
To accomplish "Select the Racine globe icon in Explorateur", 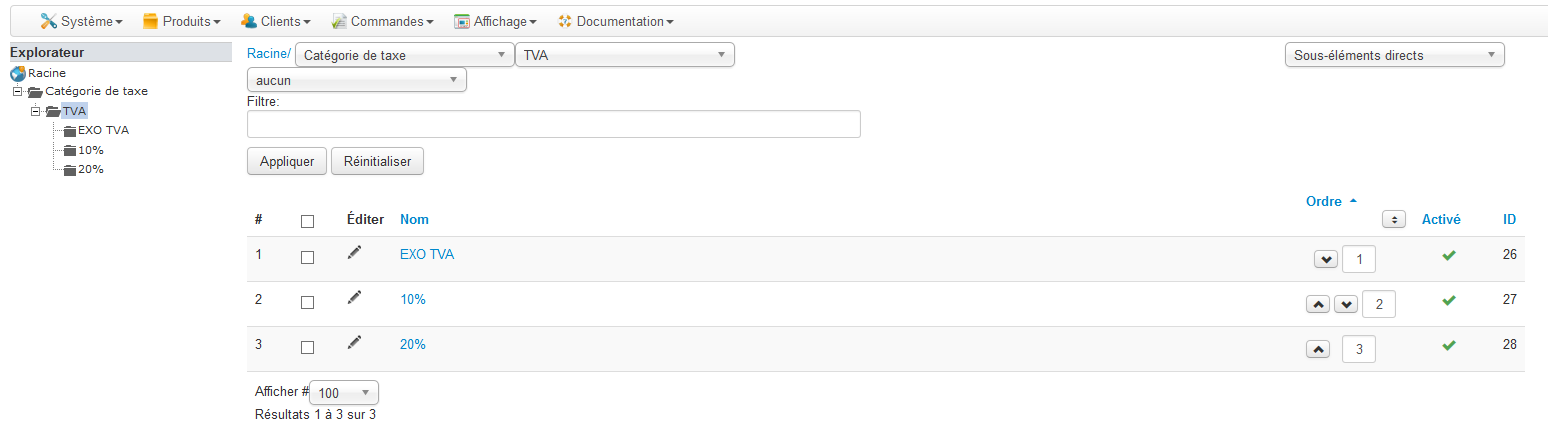I will tap(18, 73).
